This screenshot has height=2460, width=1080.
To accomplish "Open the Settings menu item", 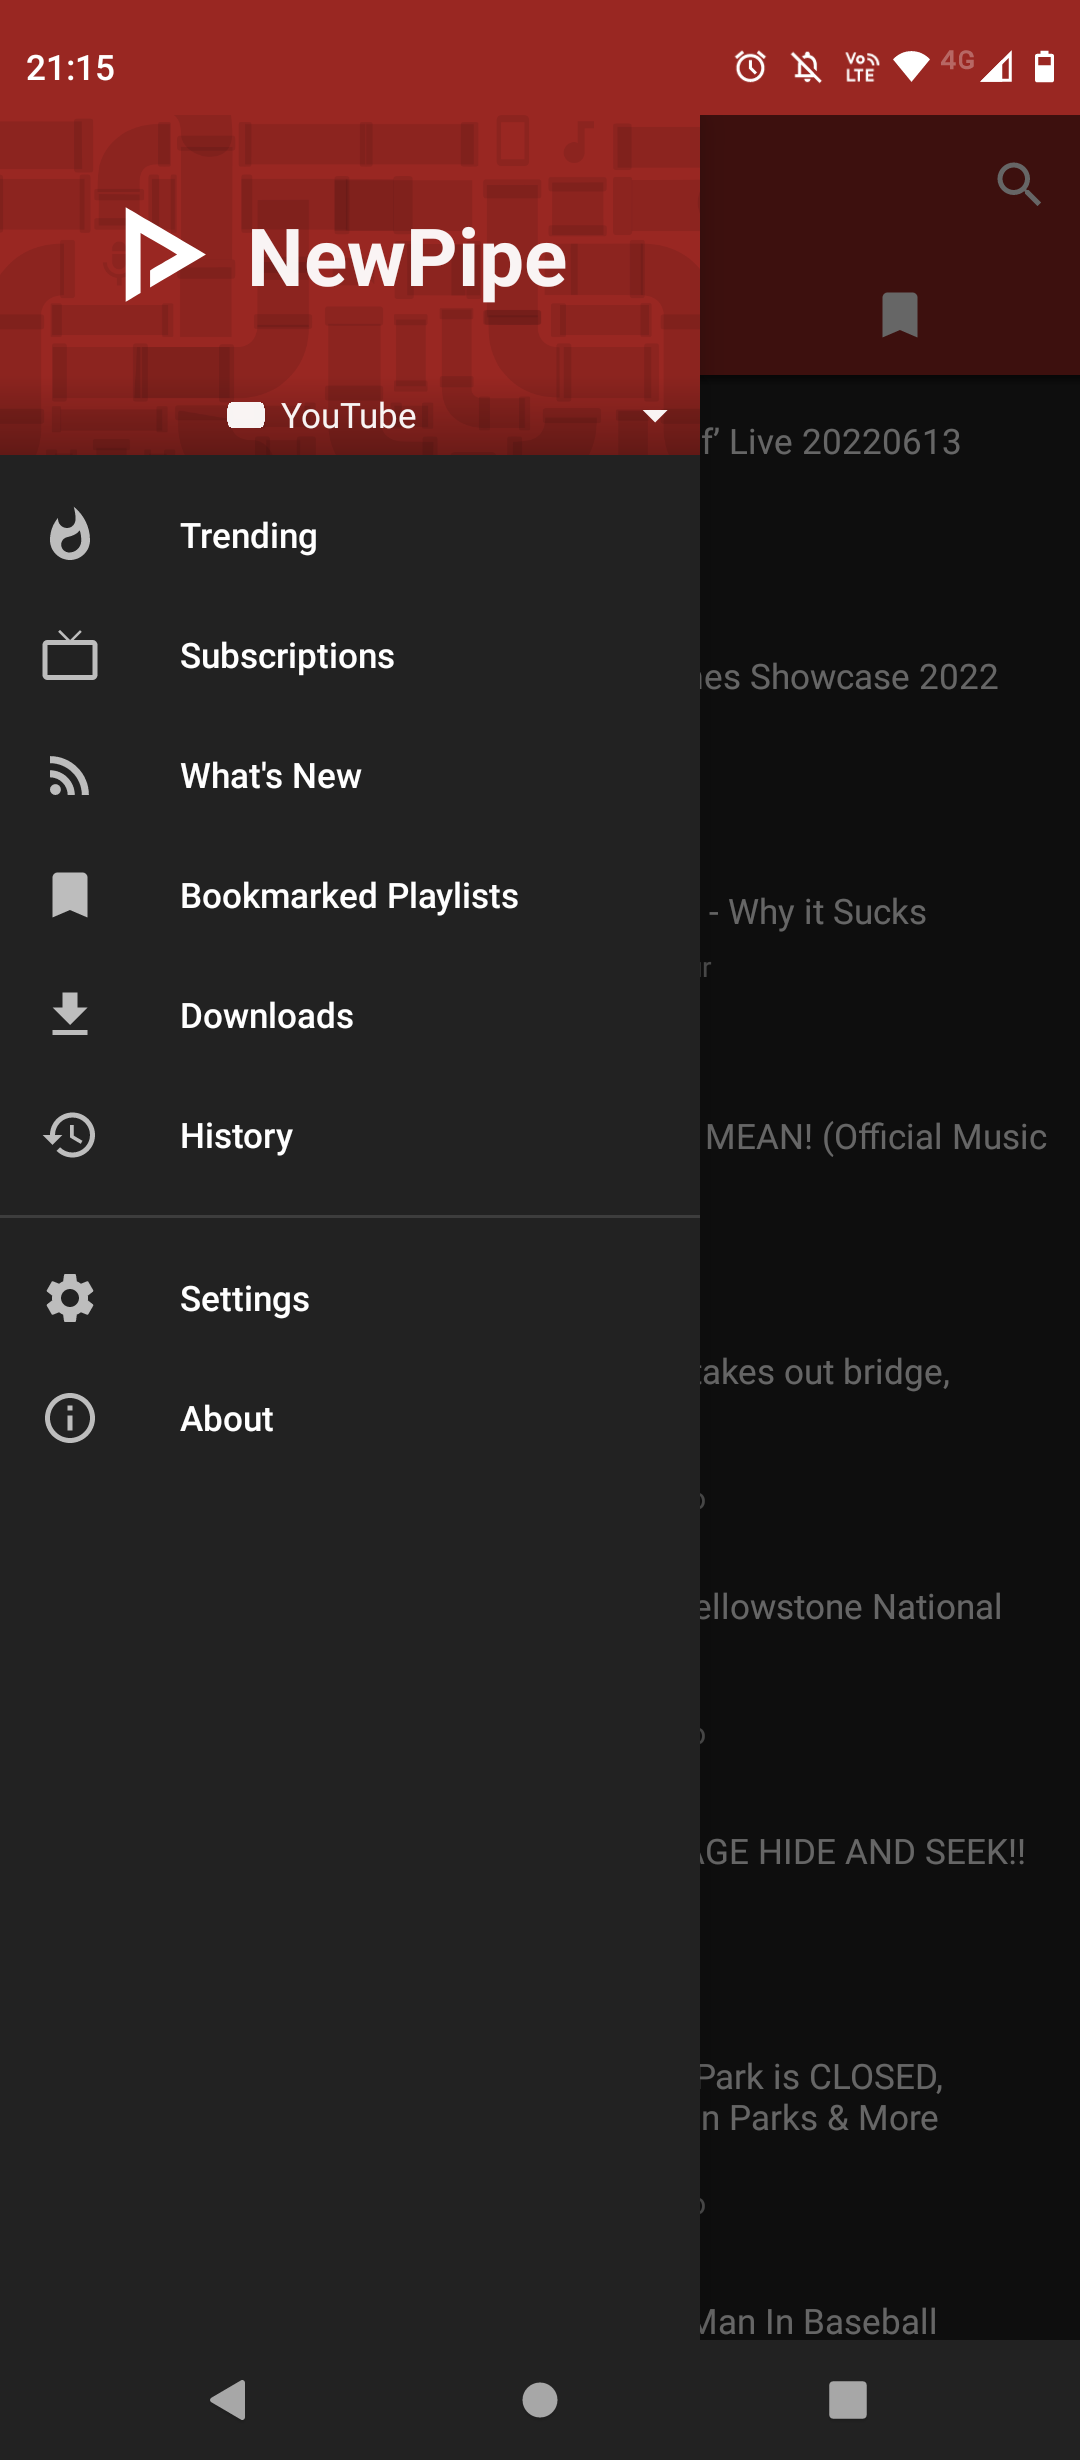I will pos(350,1299).
